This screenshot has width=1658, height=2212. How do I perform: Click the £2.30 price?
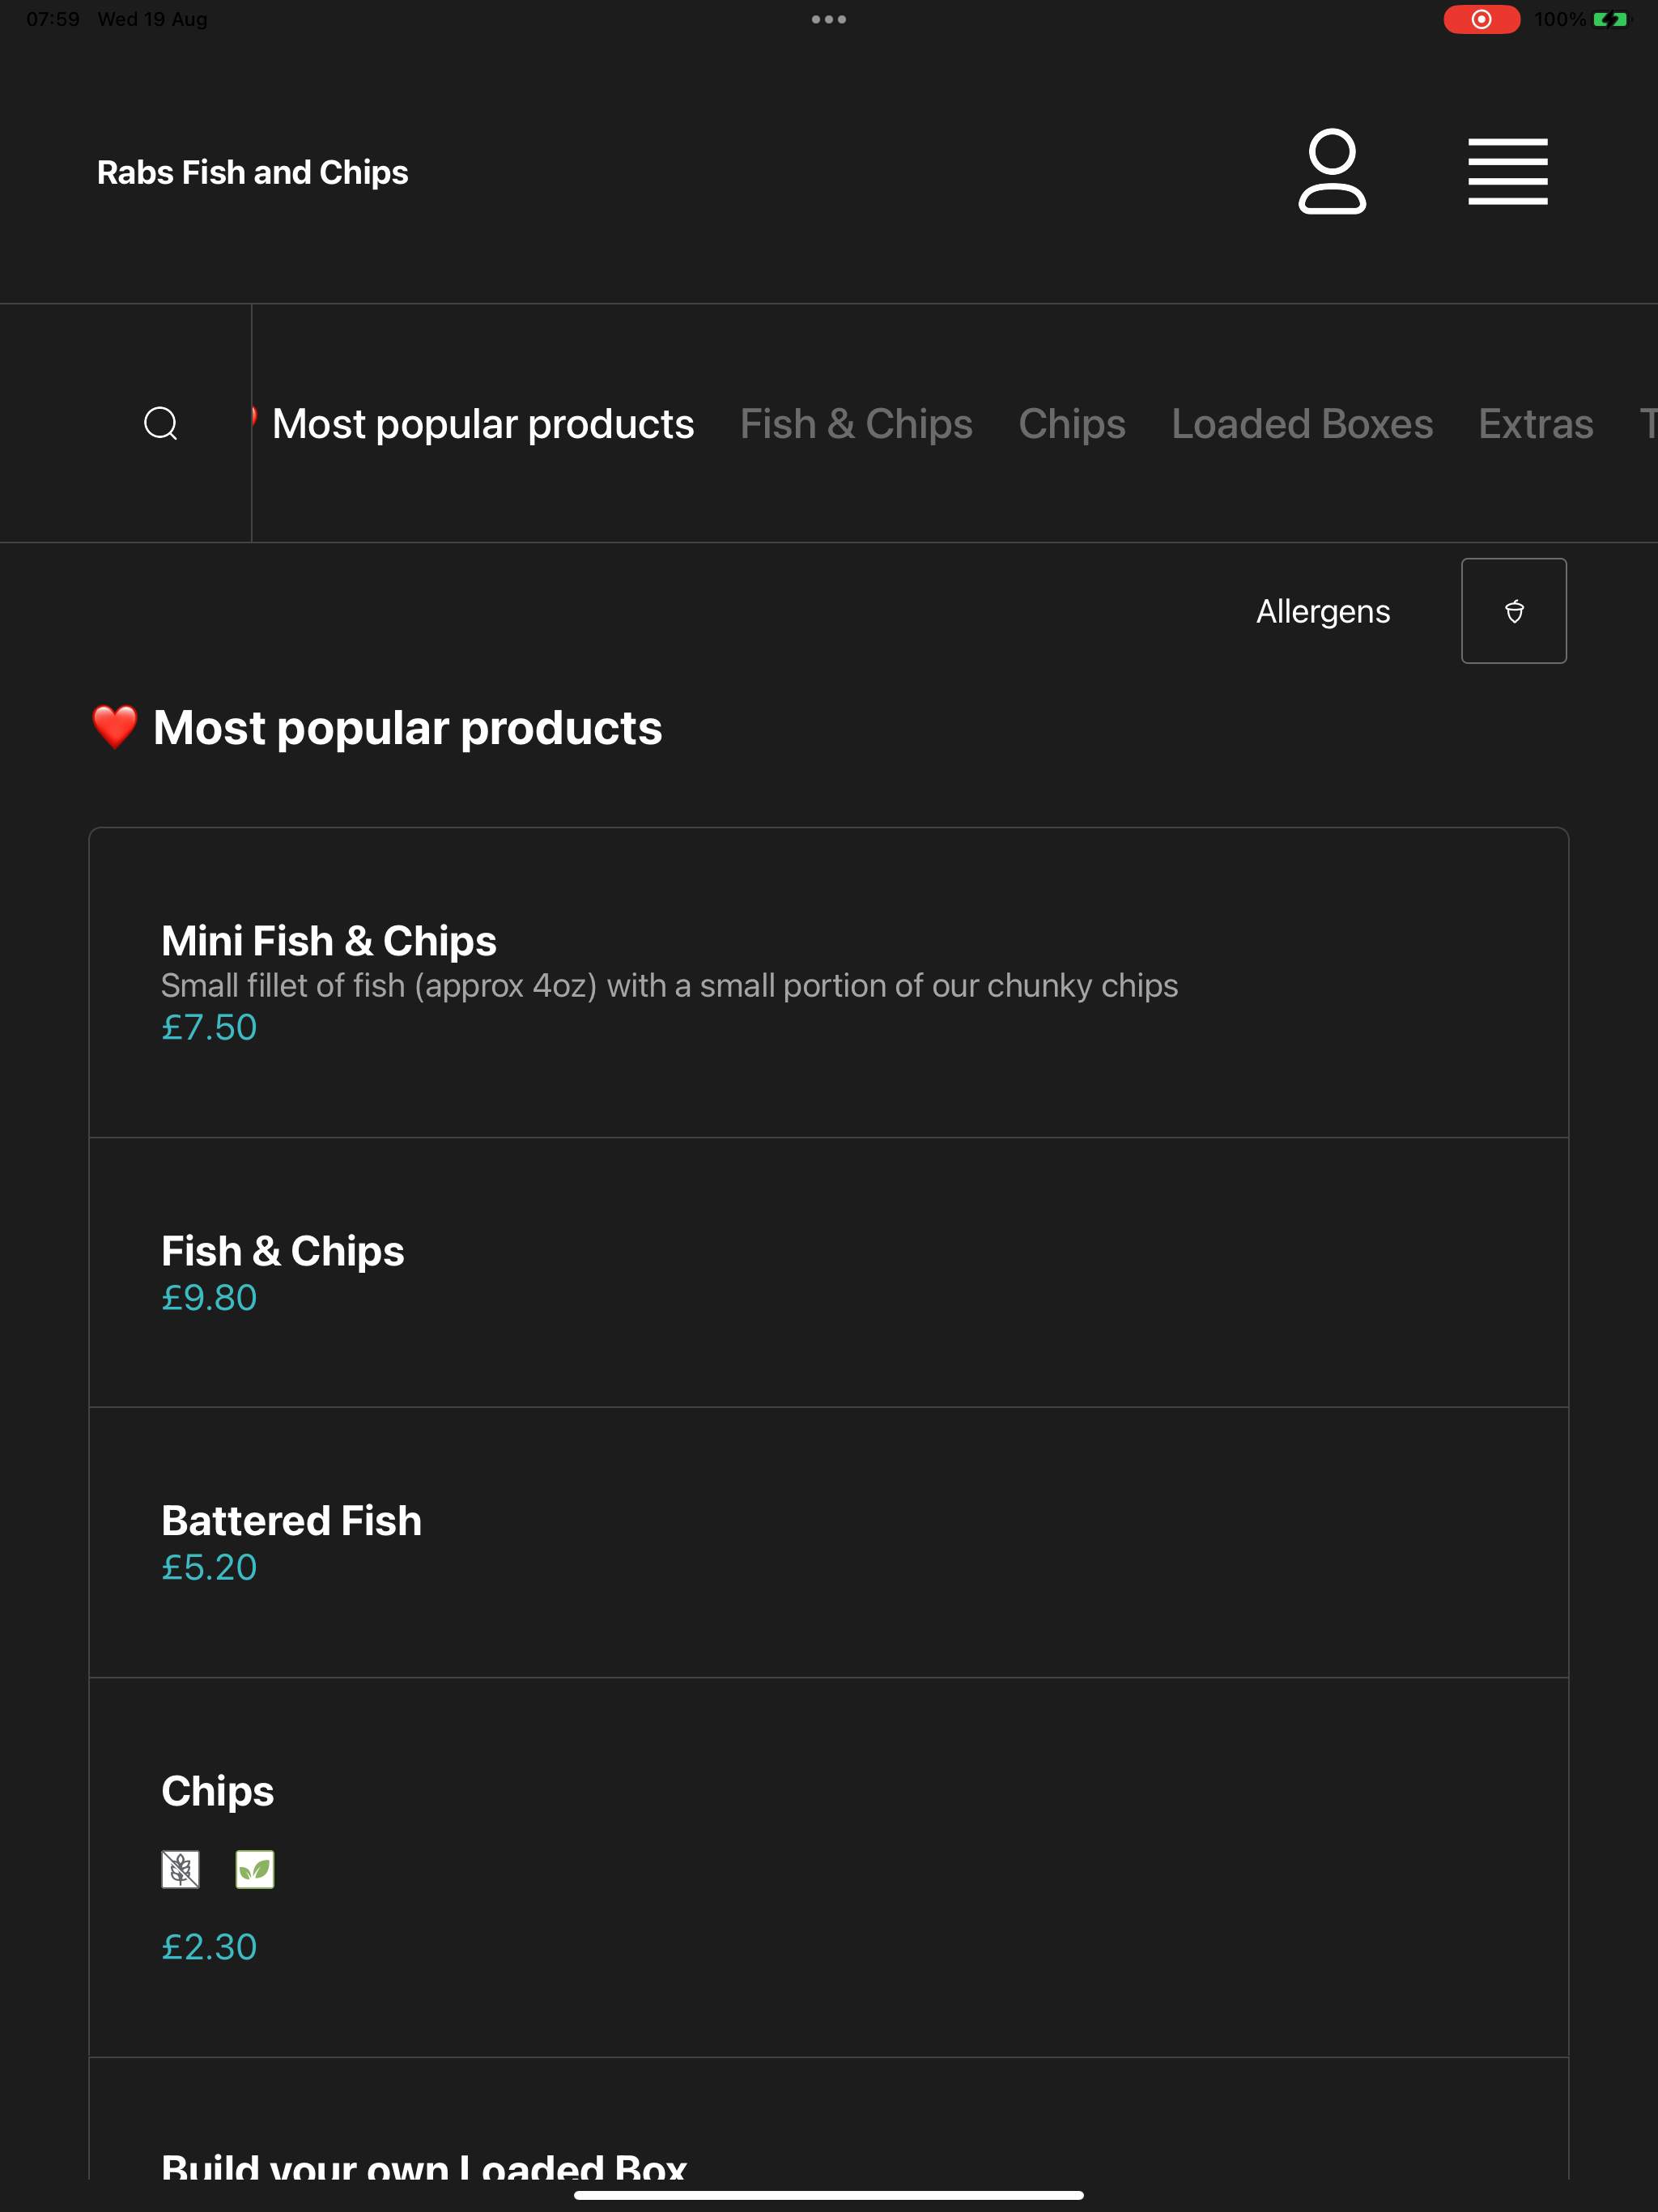click(209, 1947)
